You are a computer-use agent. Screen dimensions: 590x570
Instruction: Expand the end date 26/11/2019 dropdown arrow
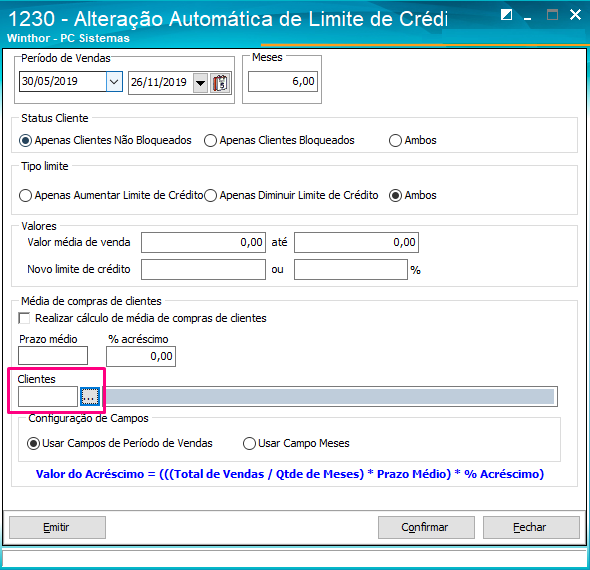point(201,83)
